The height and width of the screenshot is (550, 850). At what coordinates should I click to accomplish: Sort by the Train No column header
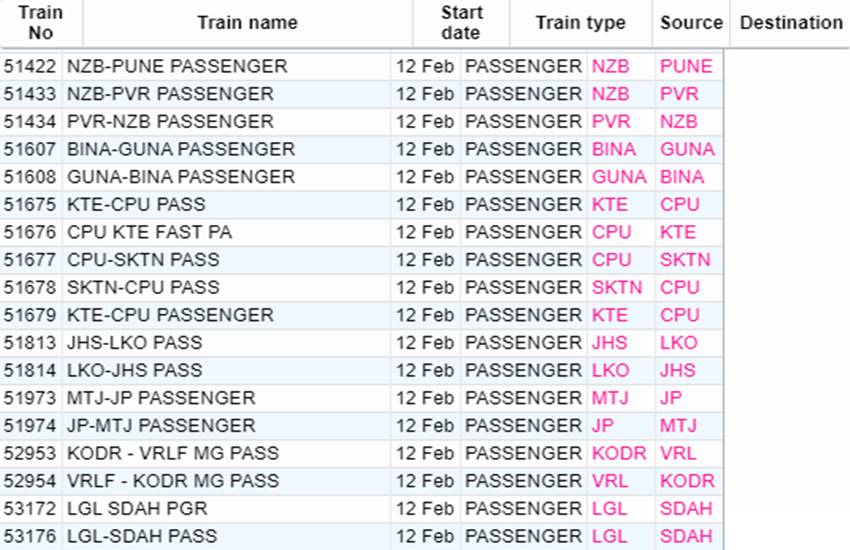41,23
